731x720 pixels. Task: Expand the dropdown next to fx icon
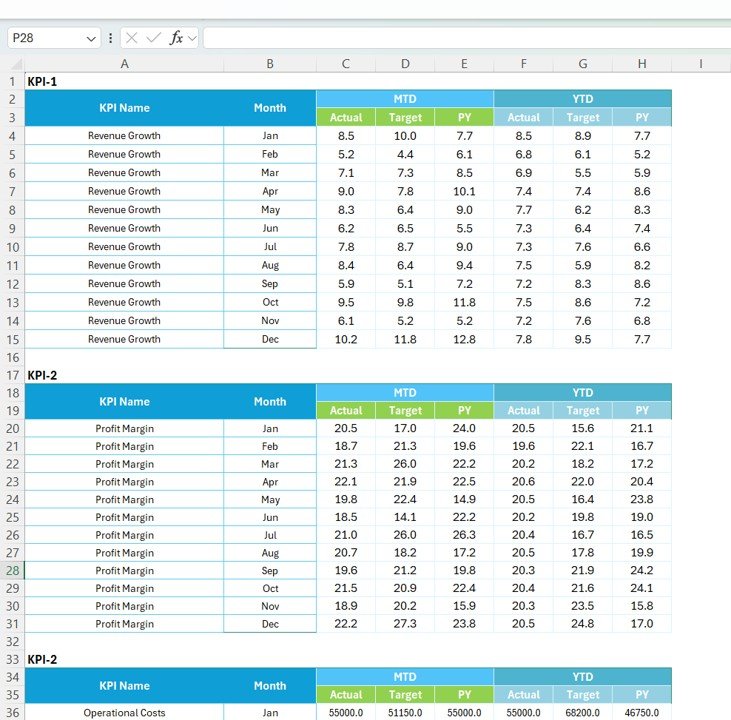click(x=192, y=38)
